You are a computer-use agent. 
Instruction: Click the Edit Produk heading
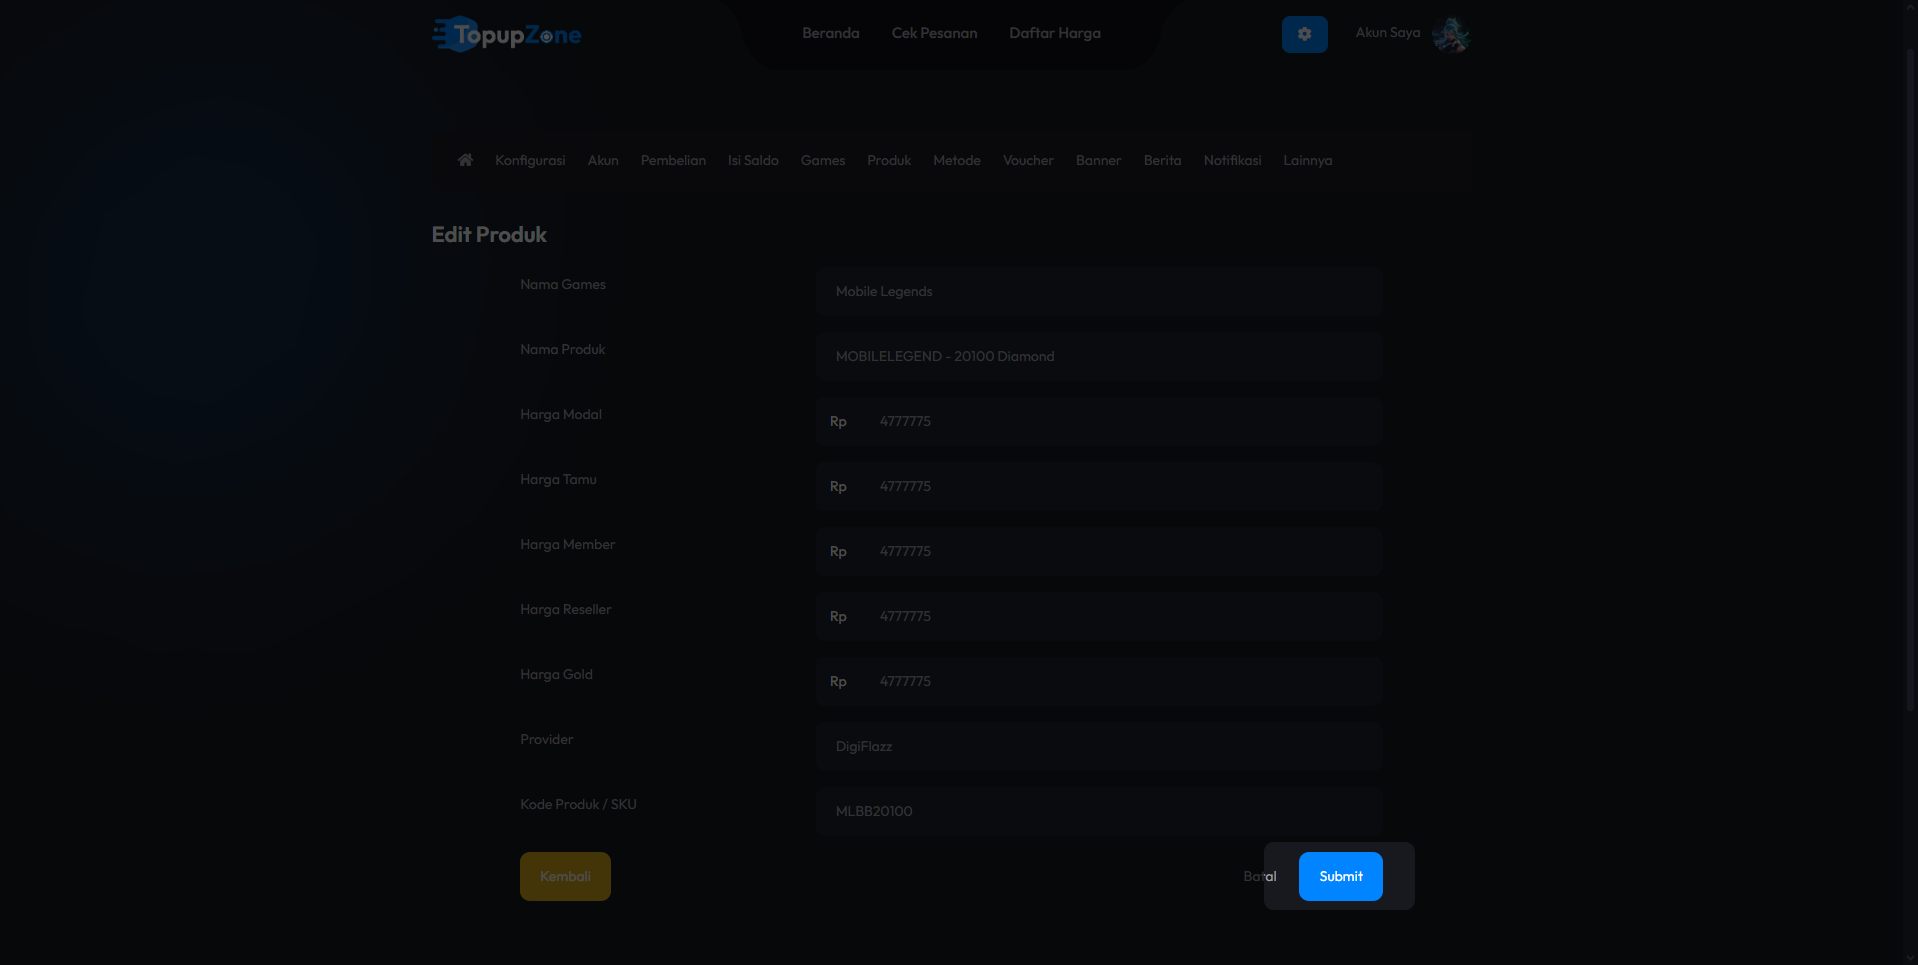pos(489,234)
